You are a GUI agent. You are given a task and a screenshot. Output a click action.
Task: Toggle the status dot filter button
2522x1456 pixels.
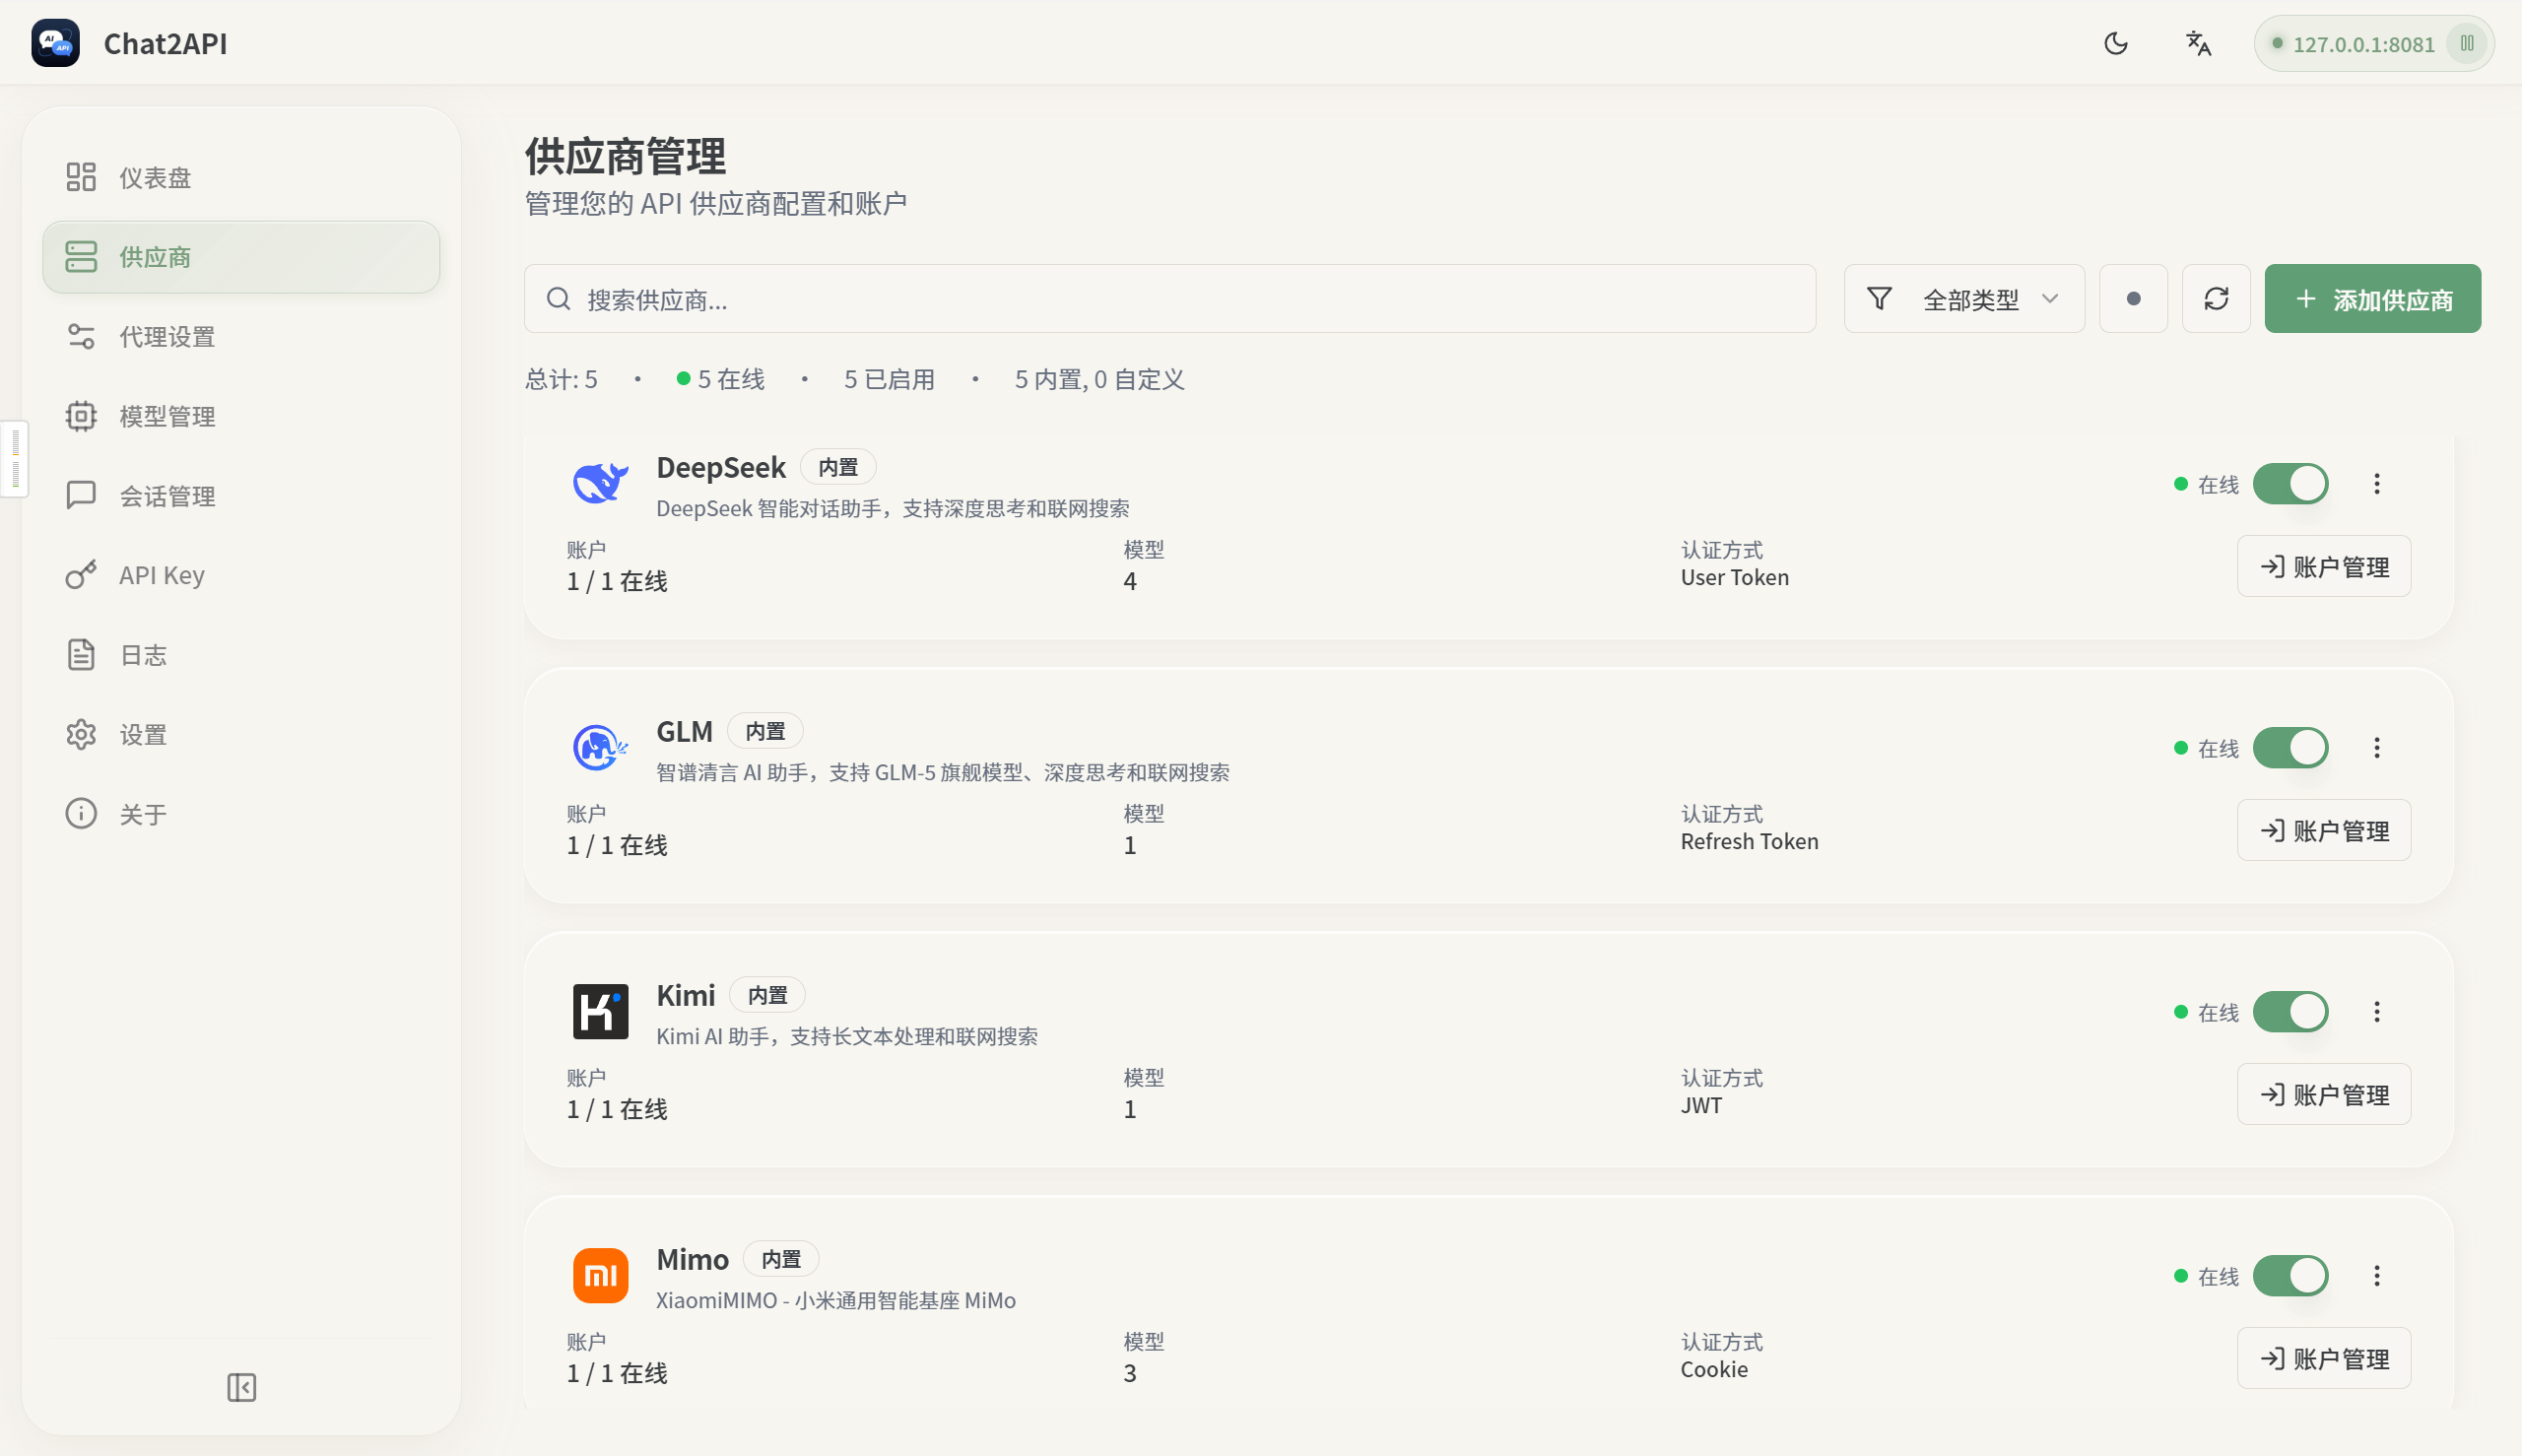[2133, 299]
